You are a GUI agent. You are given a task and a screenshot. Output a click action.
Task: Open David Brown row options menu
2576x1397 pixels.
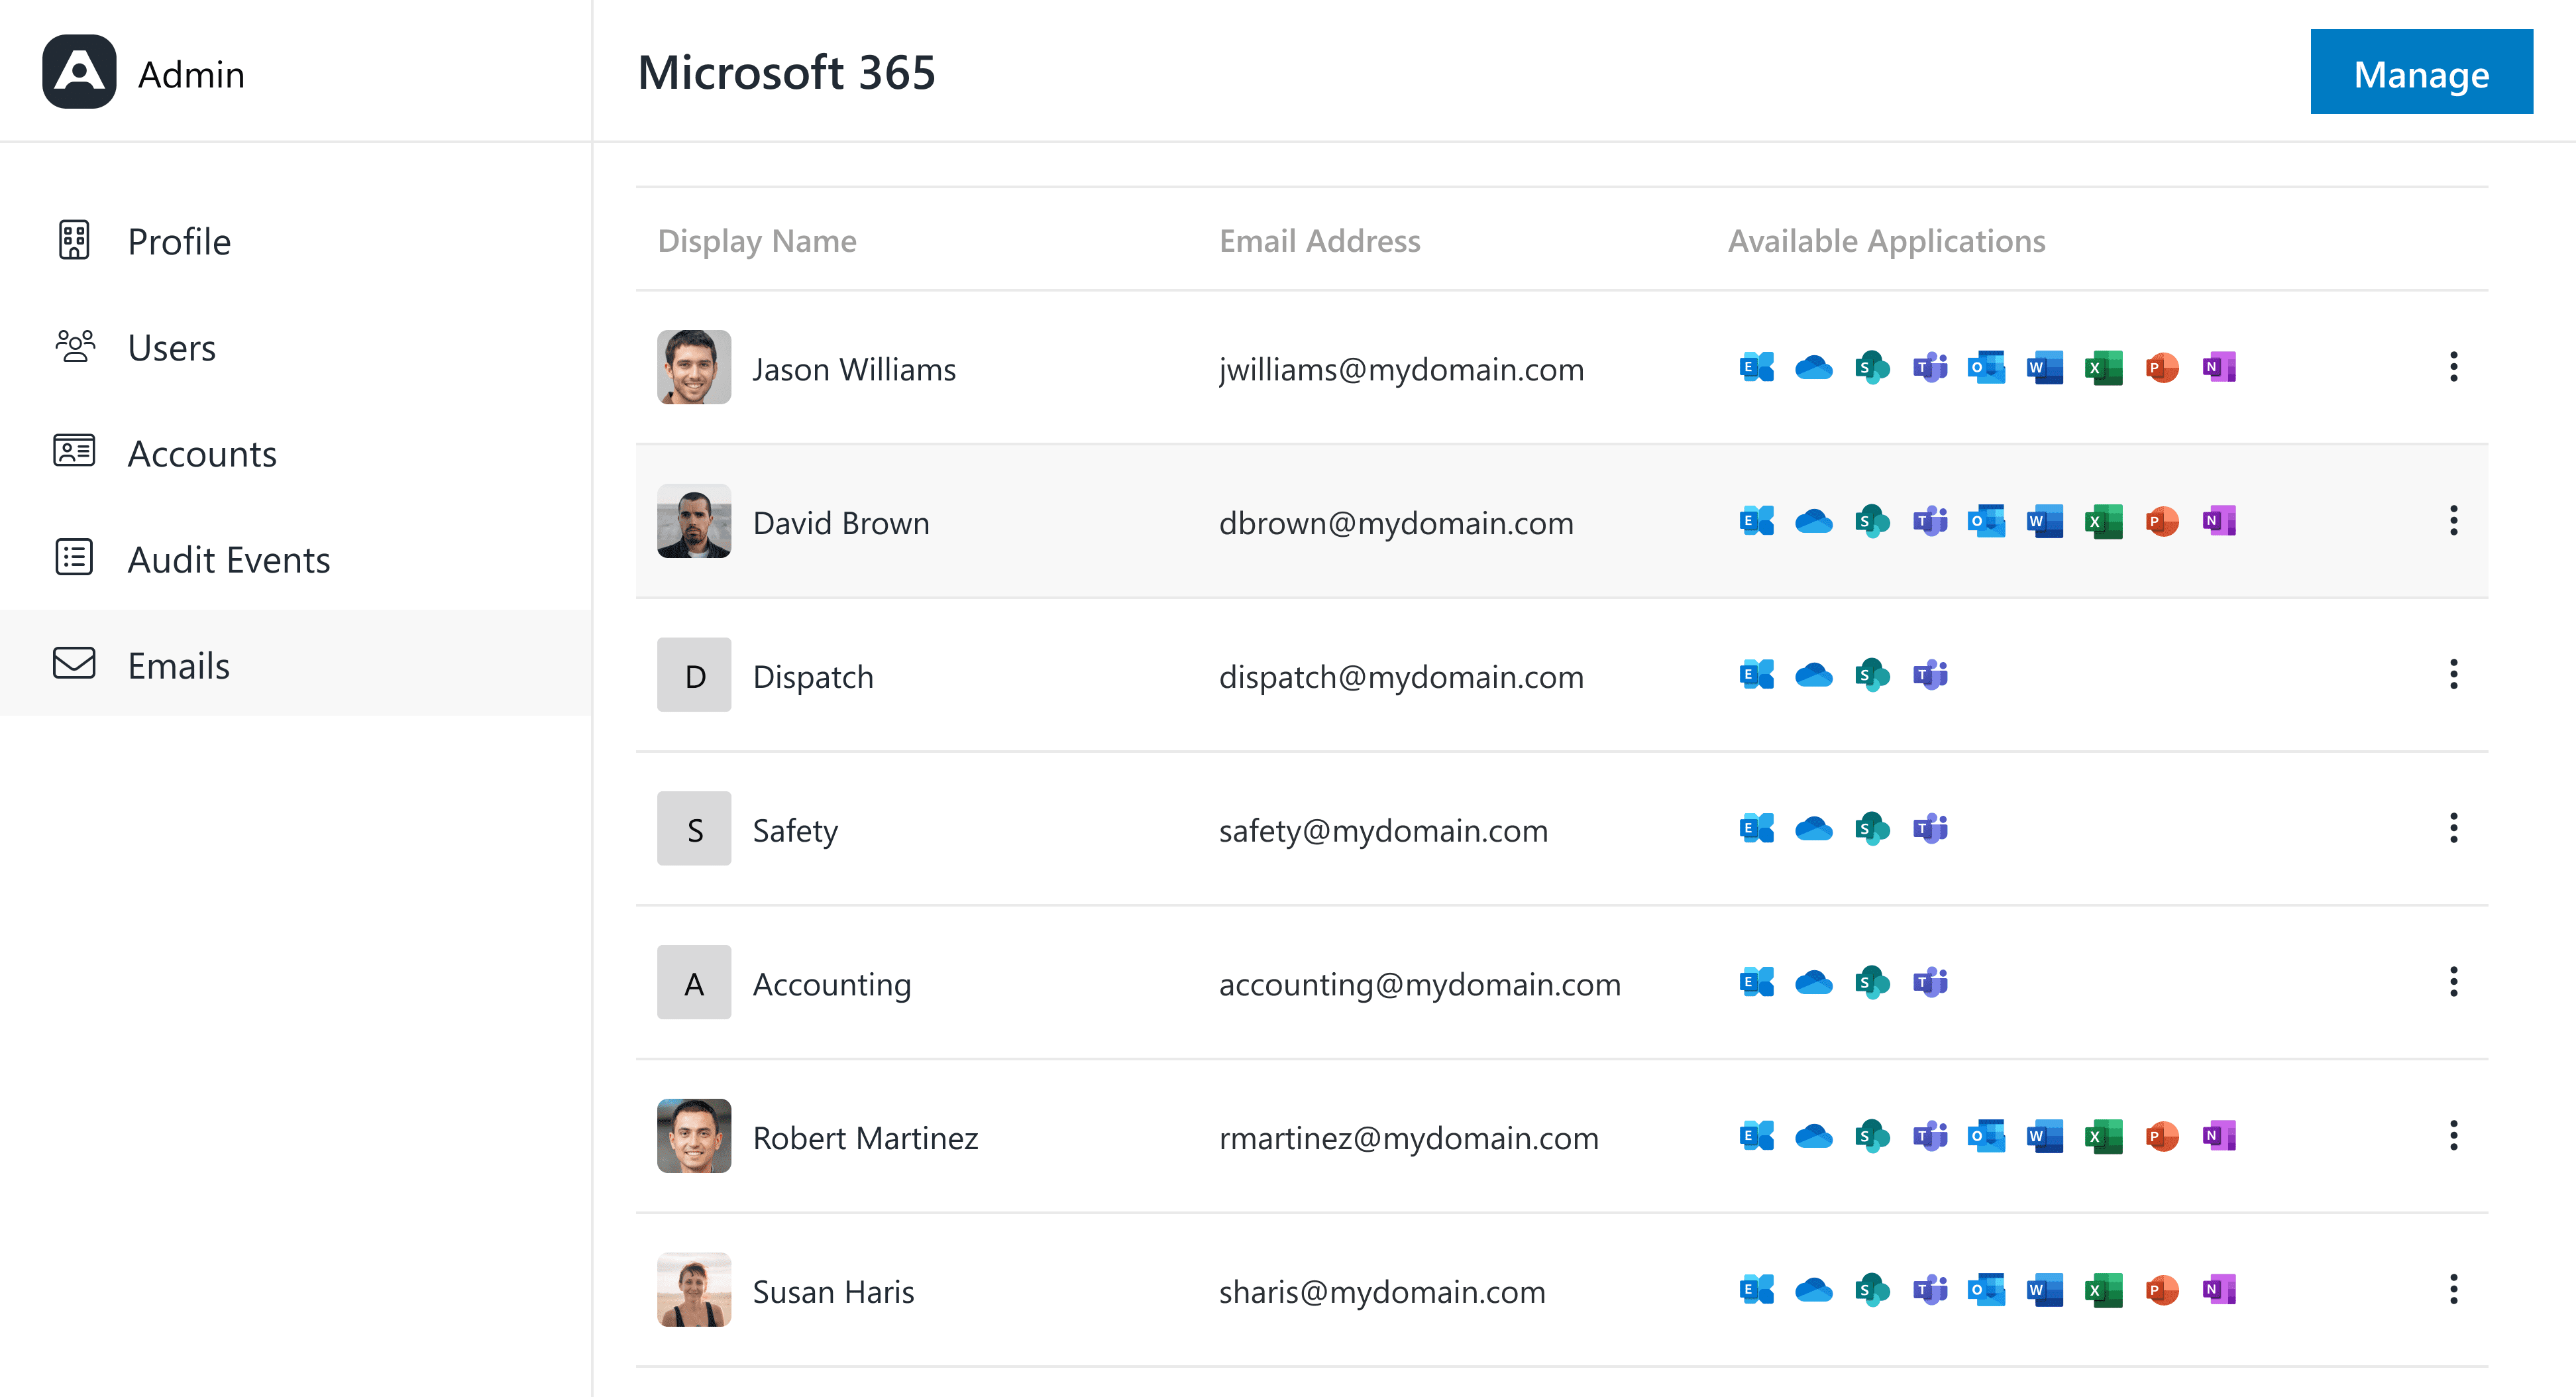(x=2453, y=521)
